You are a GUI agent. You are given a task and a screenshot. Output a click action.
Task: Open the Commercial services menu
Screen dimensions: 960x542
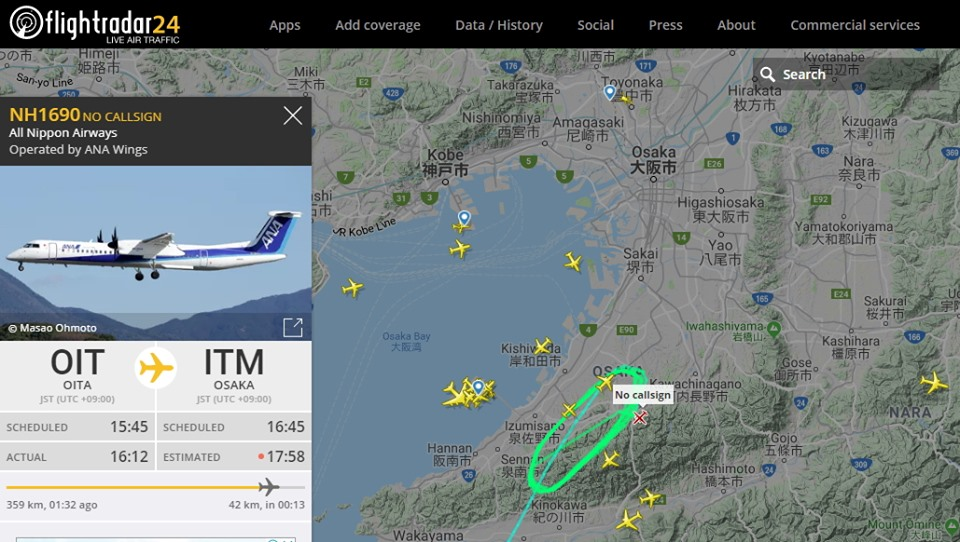tap(855, 25)
